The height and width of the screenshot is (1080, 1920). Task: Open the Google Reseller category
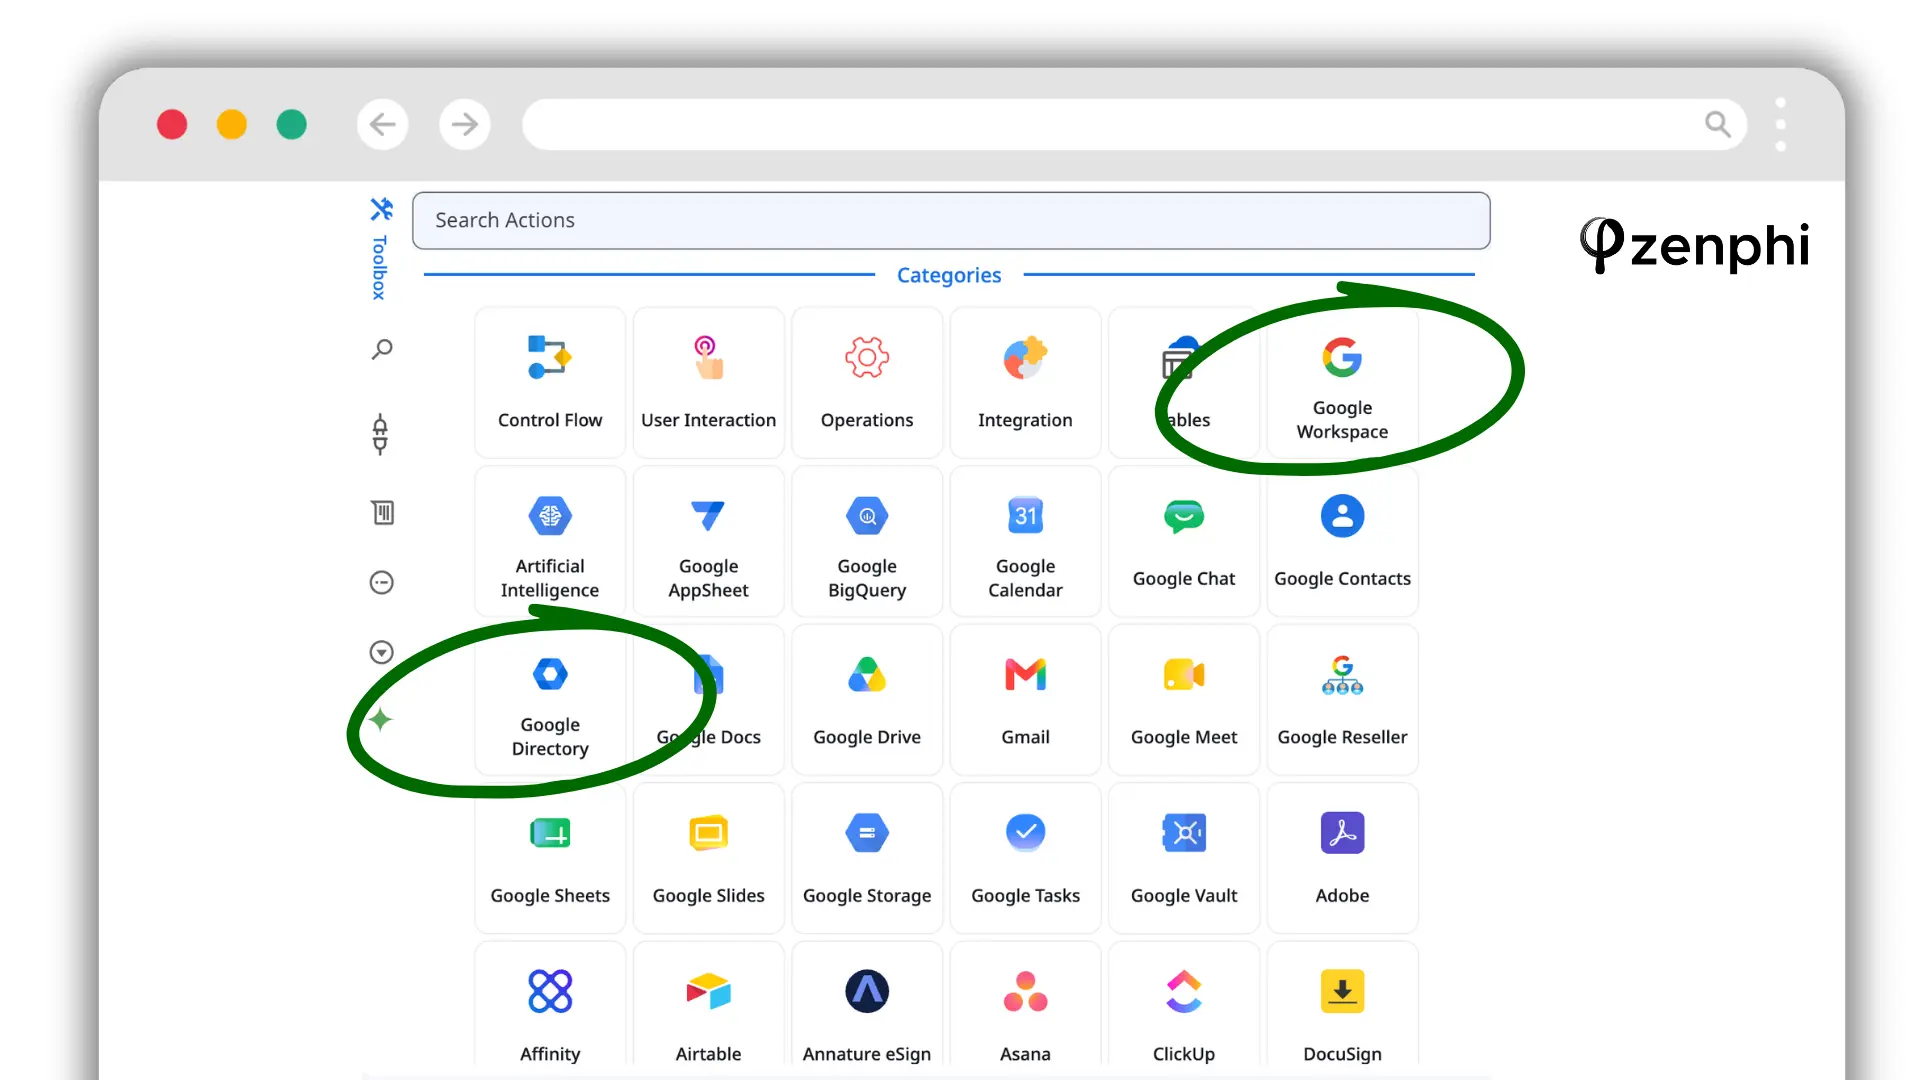point(1342,700)
